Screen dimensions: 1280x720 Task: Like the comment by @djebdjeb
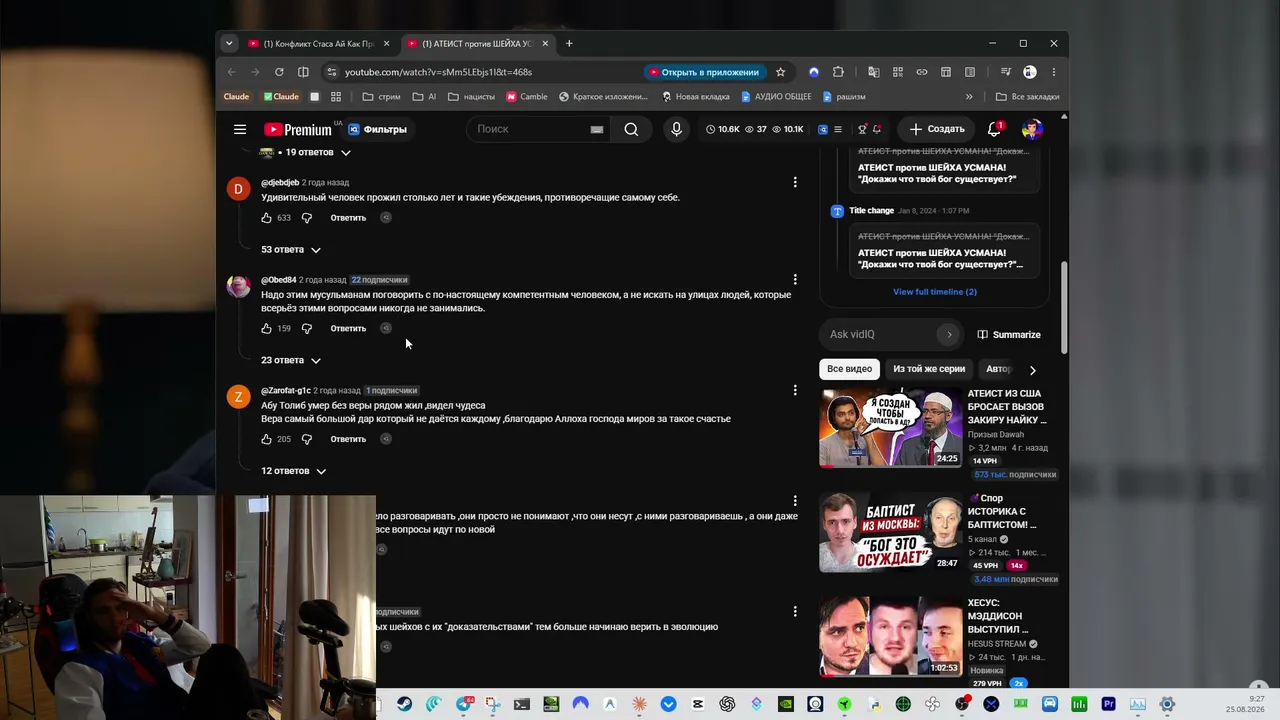pyautogui.click(x=266, y=217)
